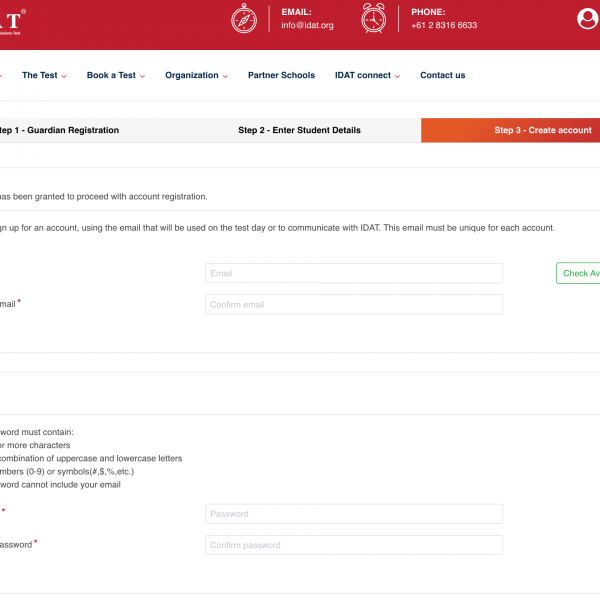Click the Password input field
Viewport: 600px width, 600px height.
[x=354, y=514]
